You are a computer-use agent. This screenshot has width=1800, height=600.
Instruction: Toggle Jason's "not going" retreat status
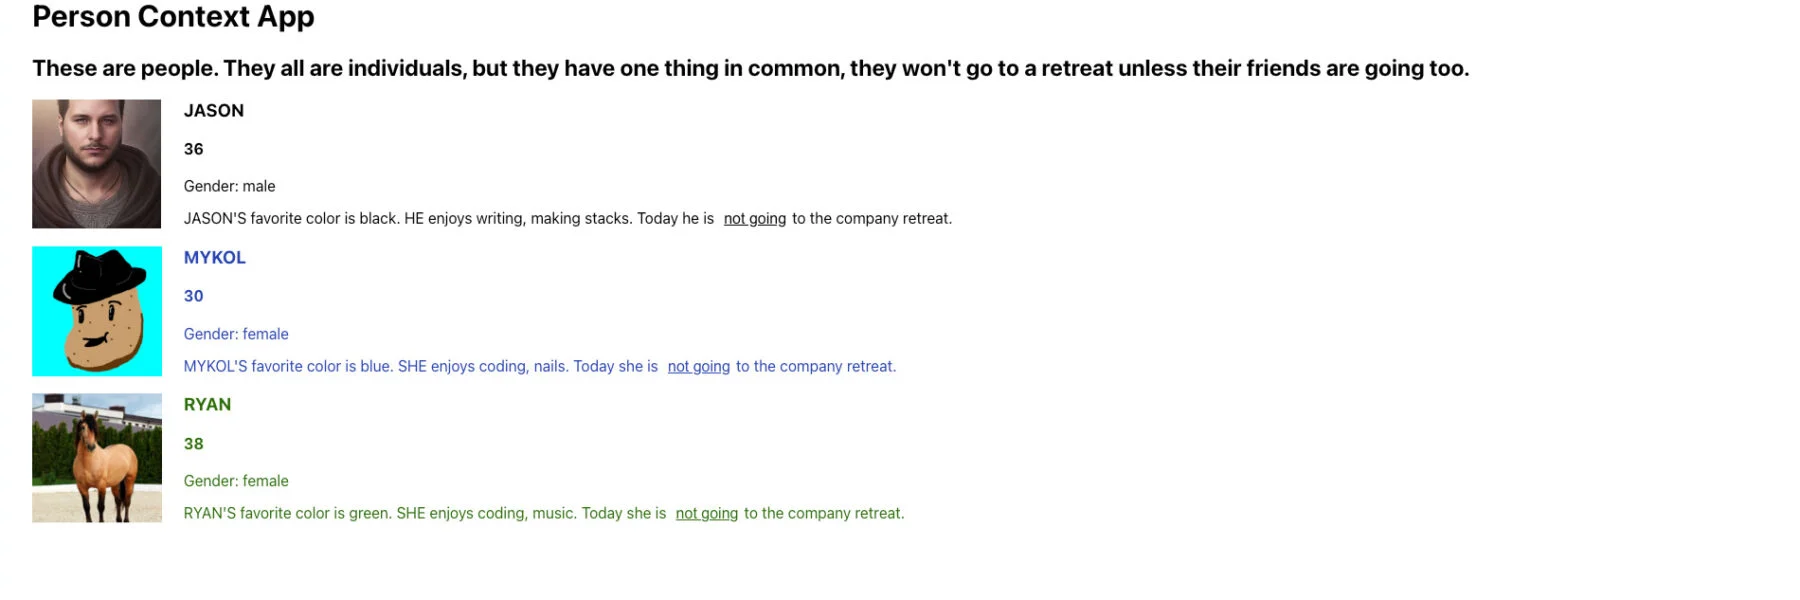point(754,219)
